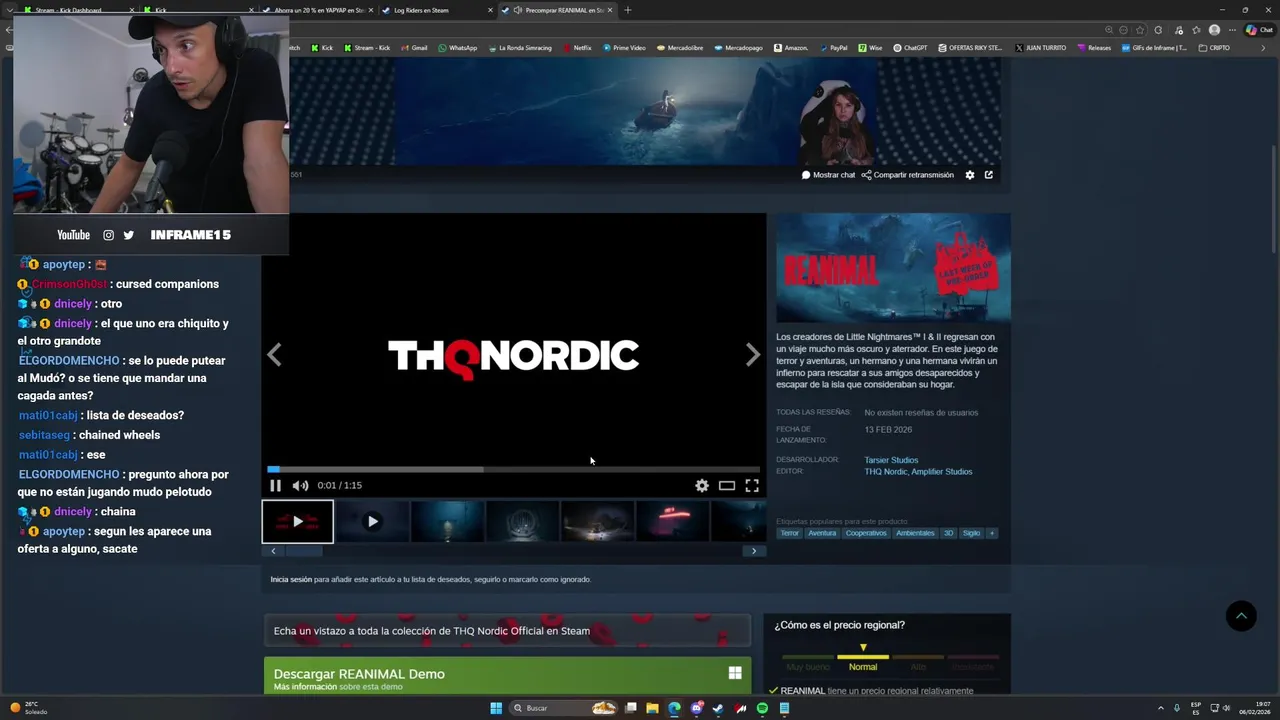Open Discord from the taskbar

(x=696, y=708)
